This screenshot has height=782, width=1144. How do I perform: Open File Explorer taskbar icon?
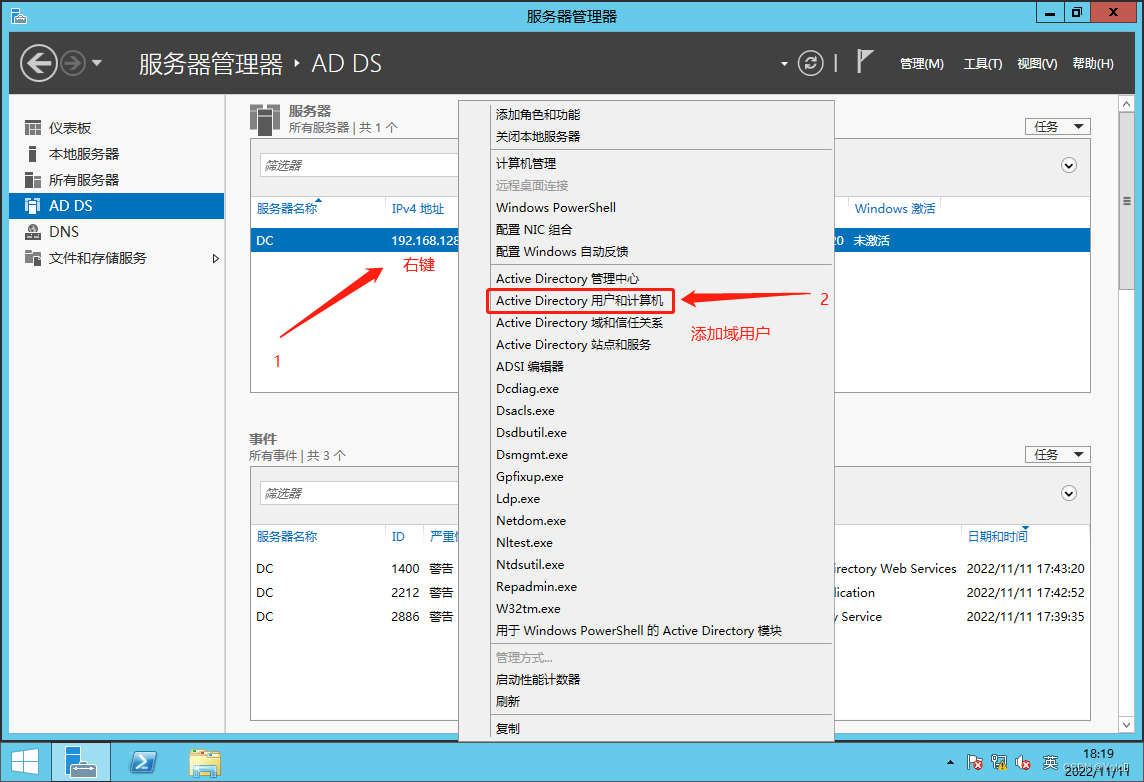pos(205,762)
